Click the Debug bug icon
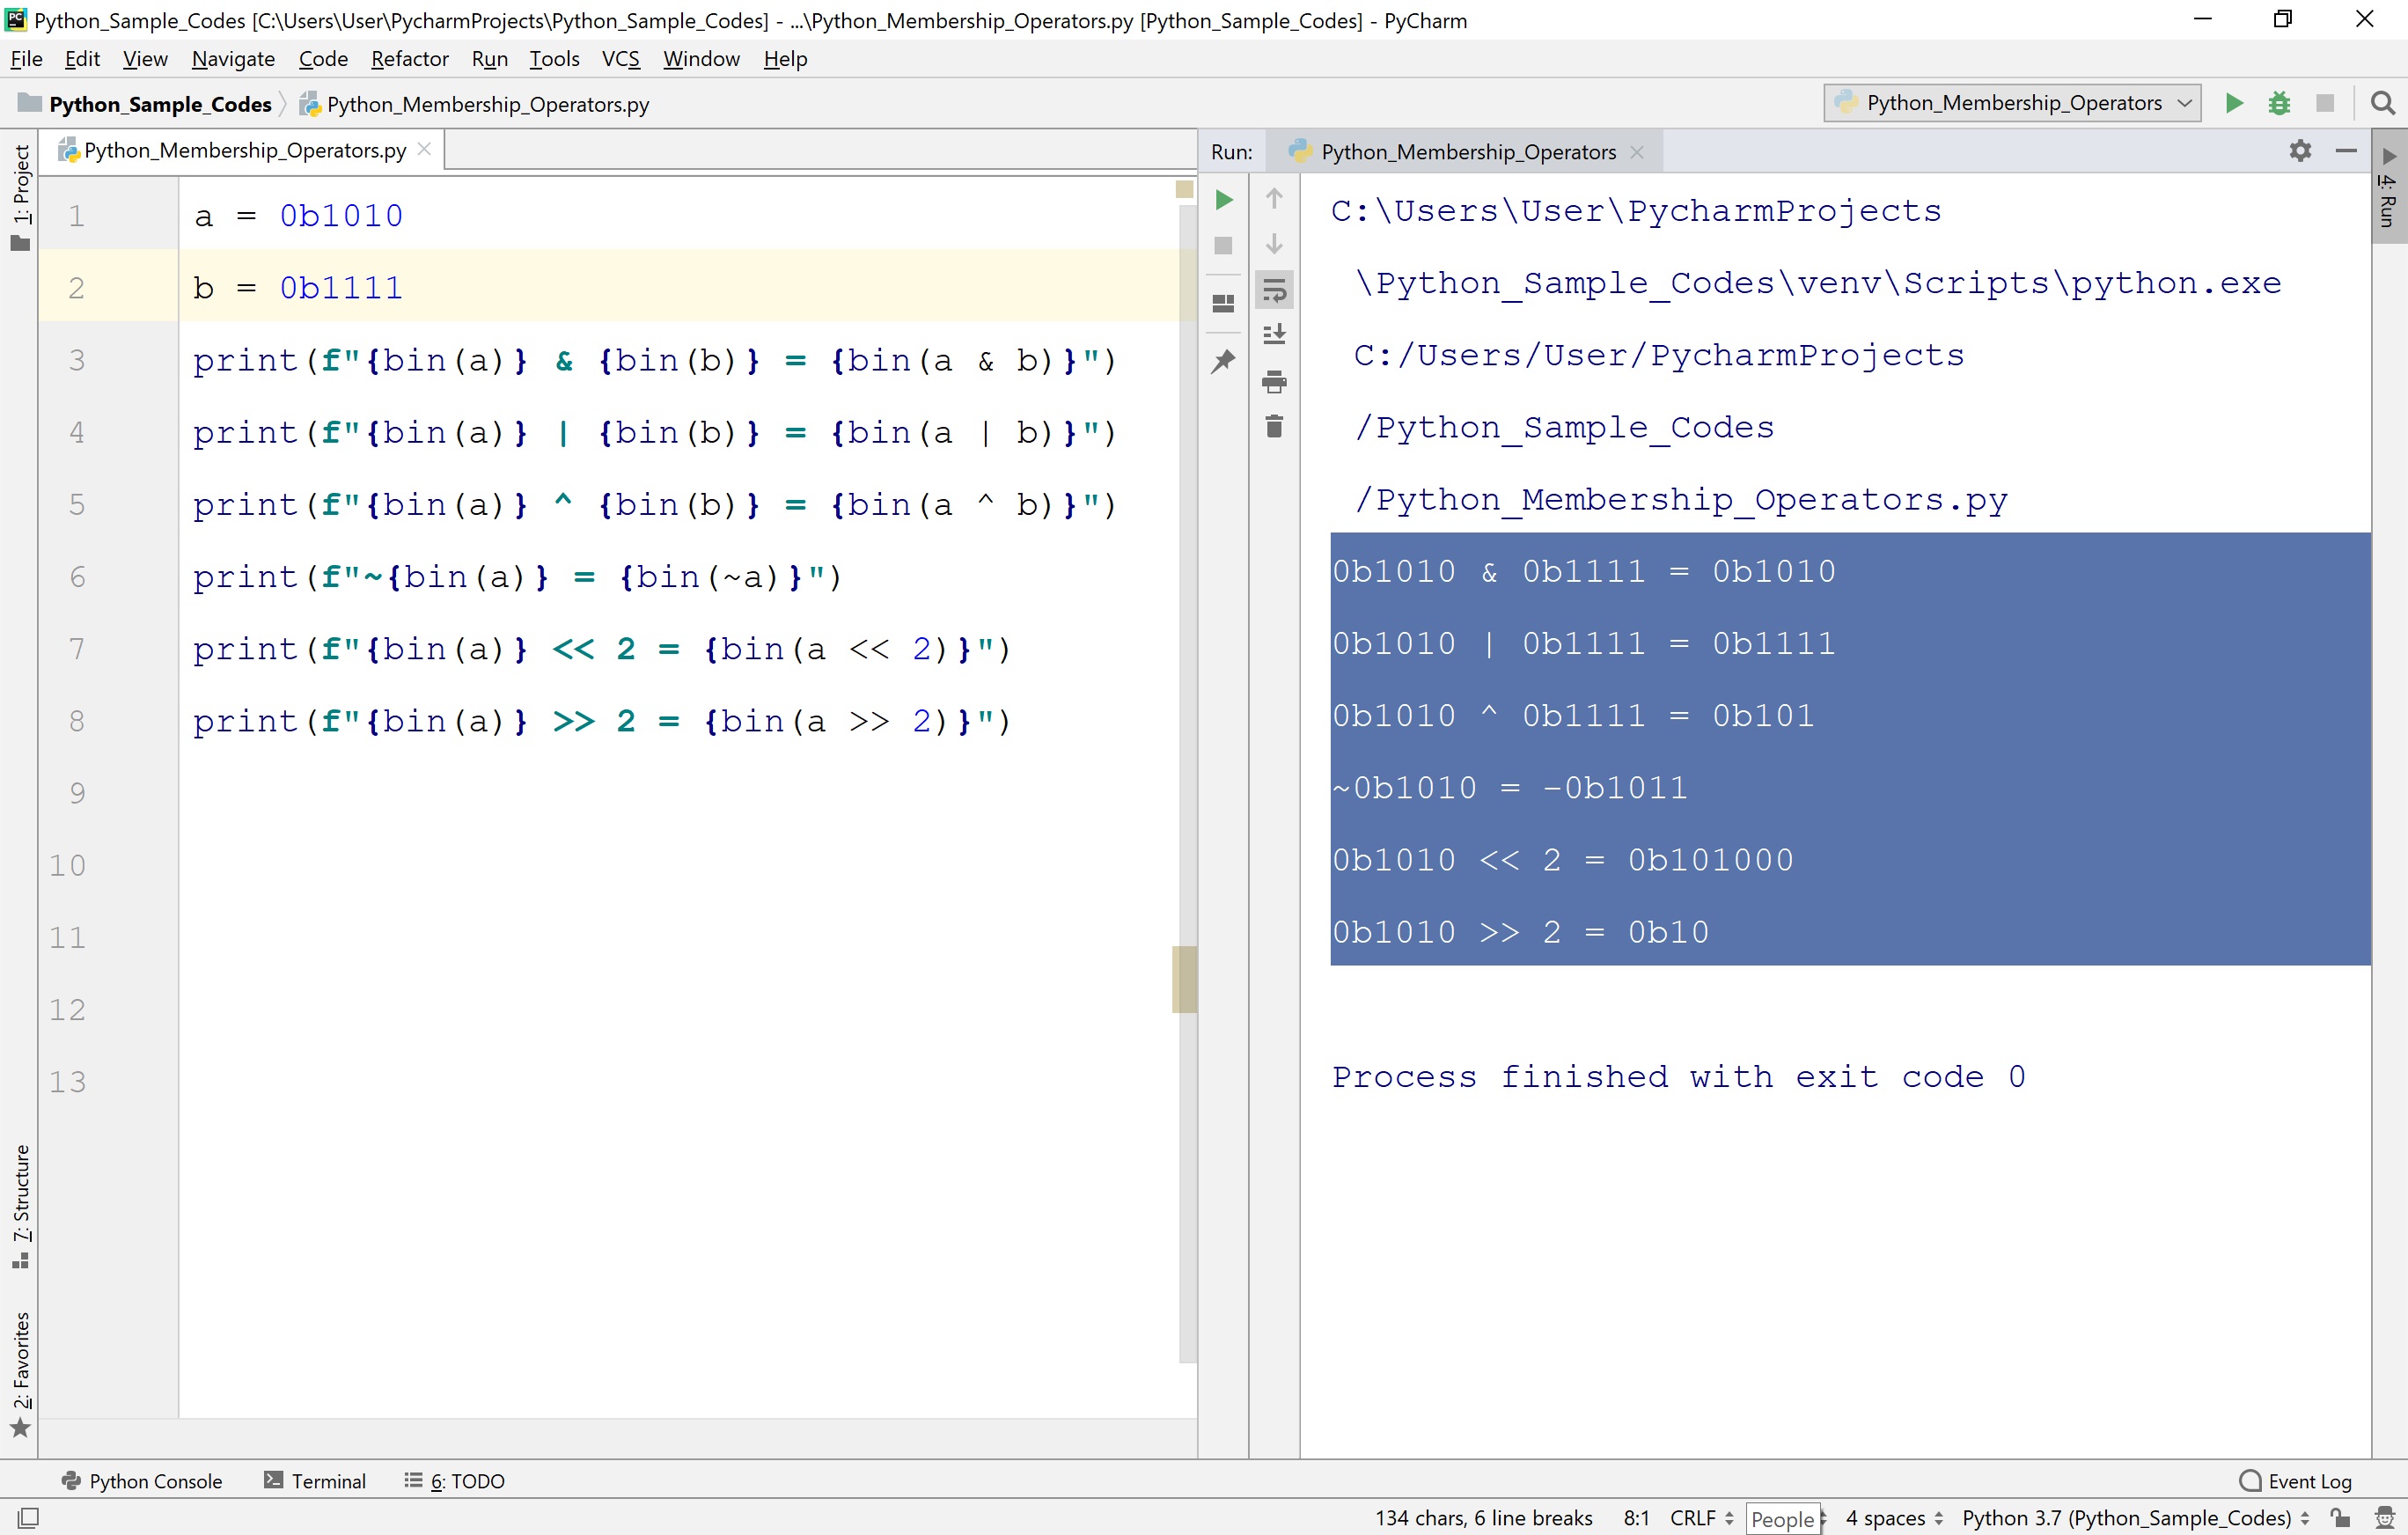This screenshot has width=2408, height=1535. 2279,103
